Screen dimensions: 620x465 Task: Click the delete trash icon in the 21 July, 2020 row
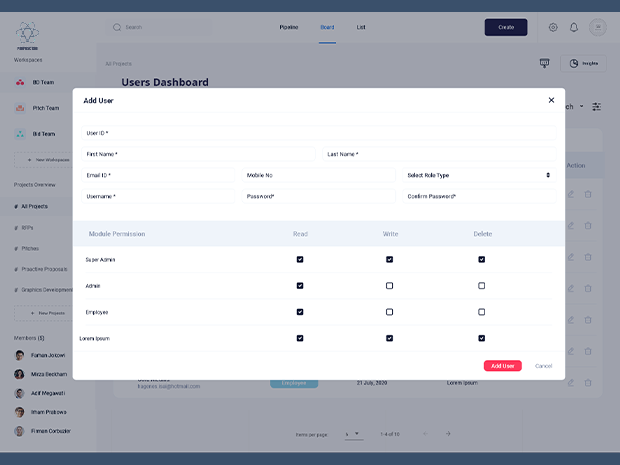coord(588,382)
